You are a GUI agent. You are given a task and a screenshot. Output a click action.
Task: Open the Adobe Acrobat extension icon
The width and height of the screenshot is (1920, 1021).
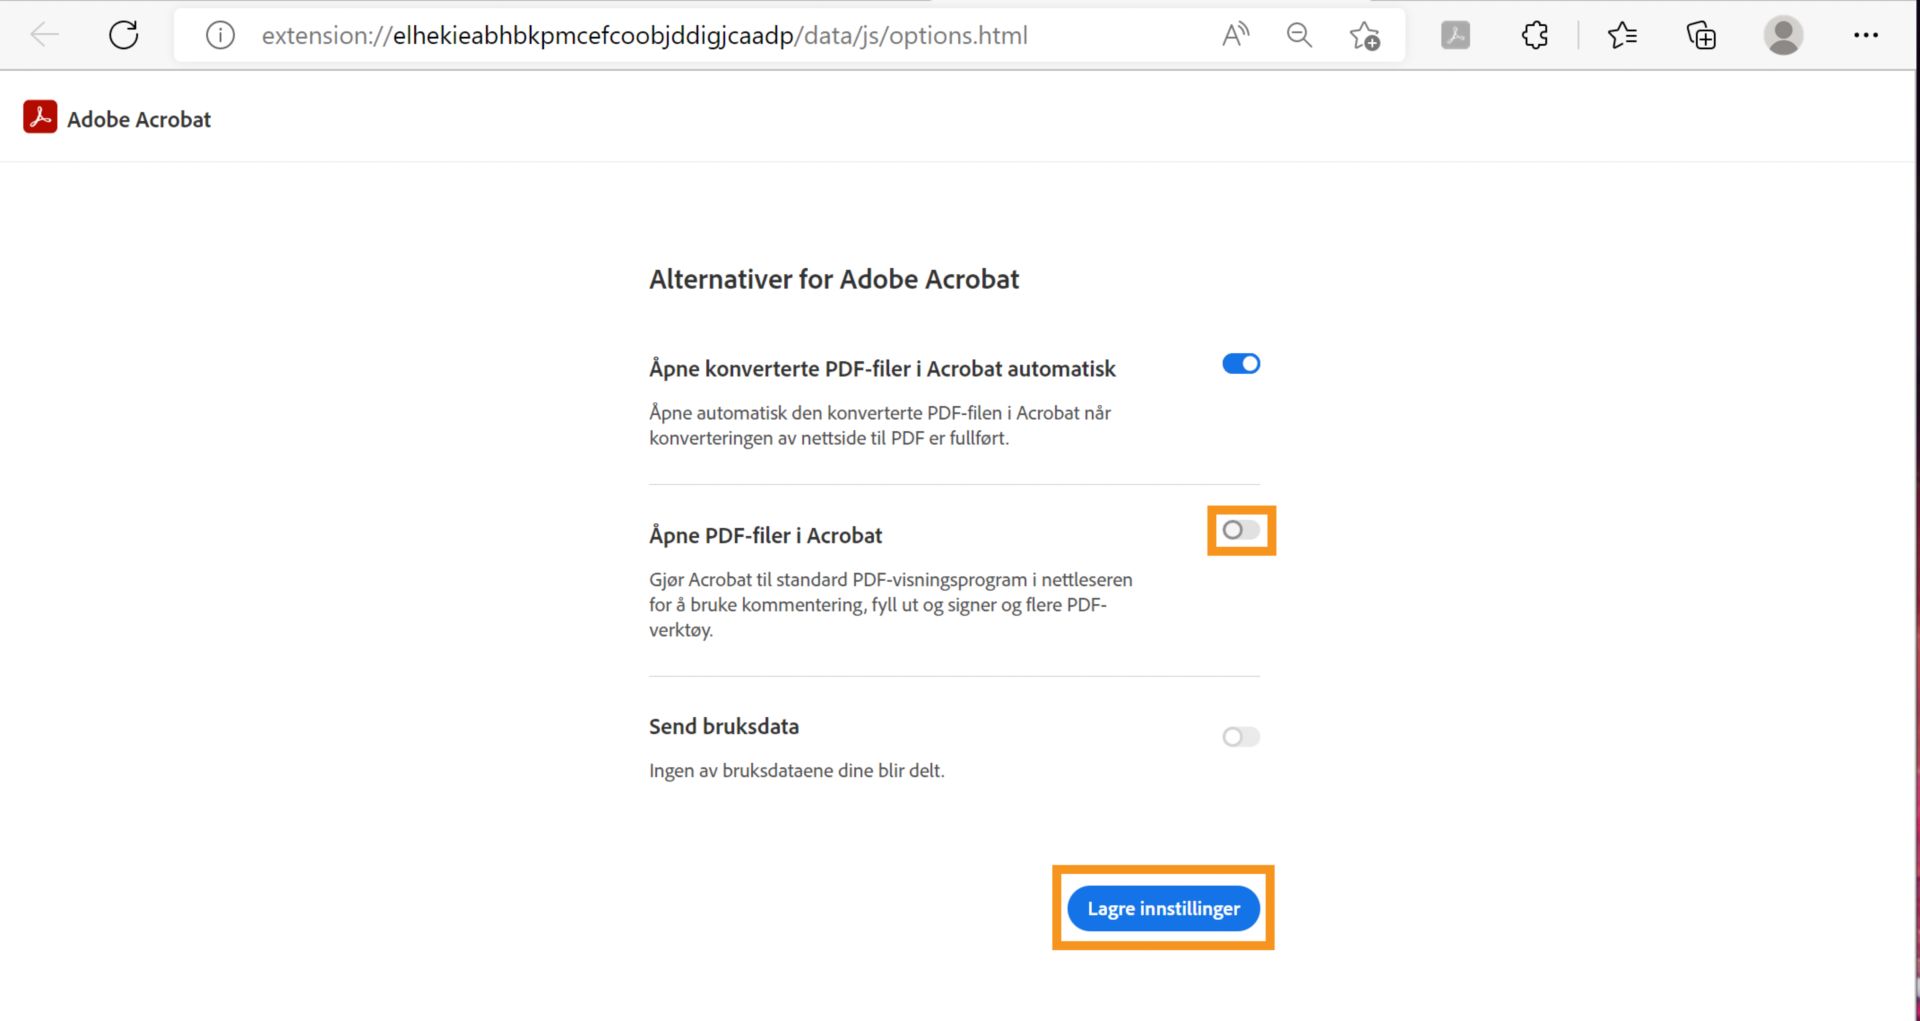click(x=1455, y=34)
